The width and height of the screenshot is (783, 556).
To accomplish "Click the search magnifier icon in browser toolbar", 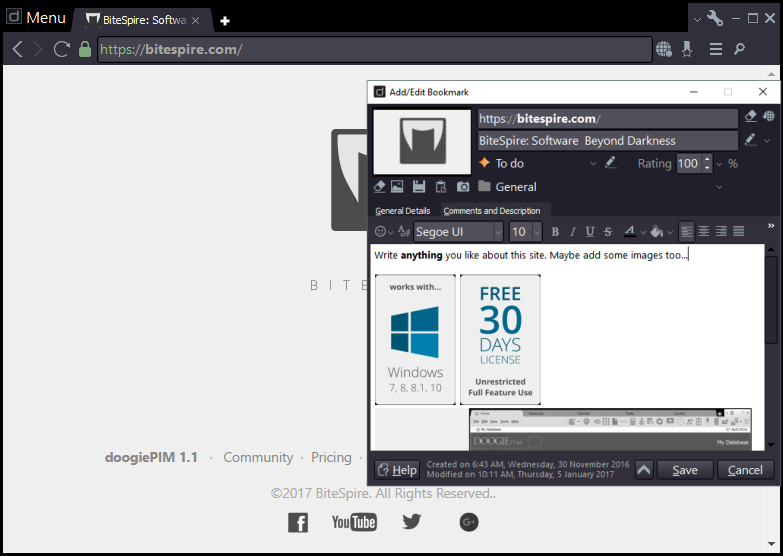I will [740, 49].
